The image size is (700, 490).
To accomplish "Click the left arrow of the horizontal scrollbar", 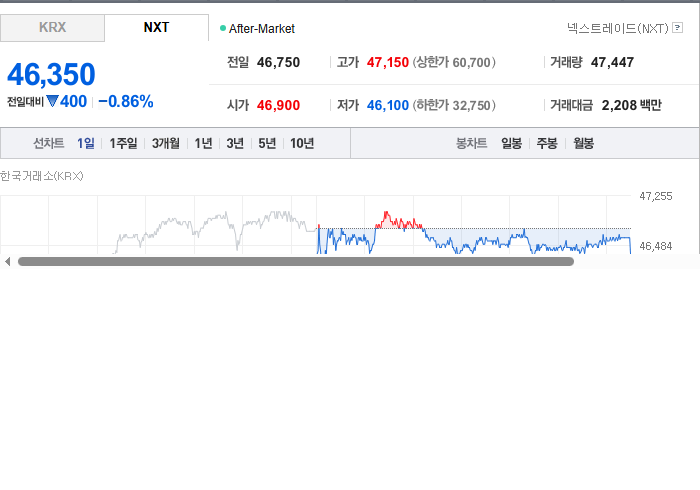I will (x=7, y=262).
